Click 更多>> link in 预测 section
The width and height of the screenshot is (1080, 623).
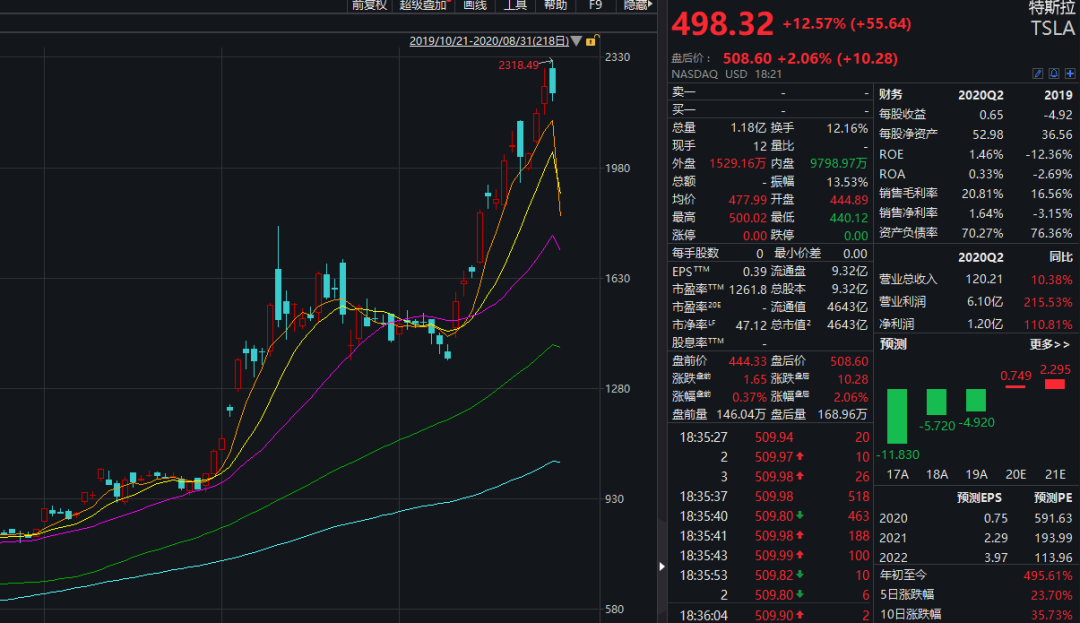1050,344
